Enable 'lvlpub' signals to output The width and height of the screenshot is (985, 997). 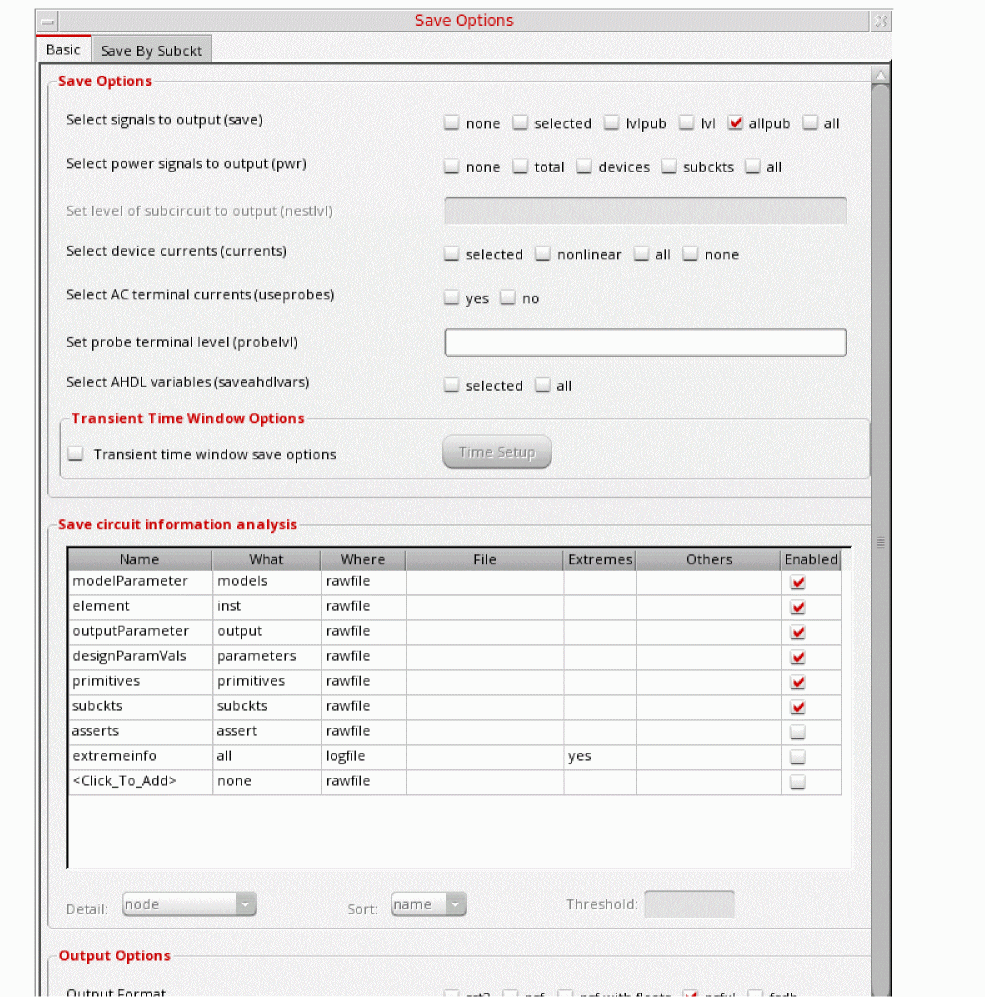(x=612, y=124)
